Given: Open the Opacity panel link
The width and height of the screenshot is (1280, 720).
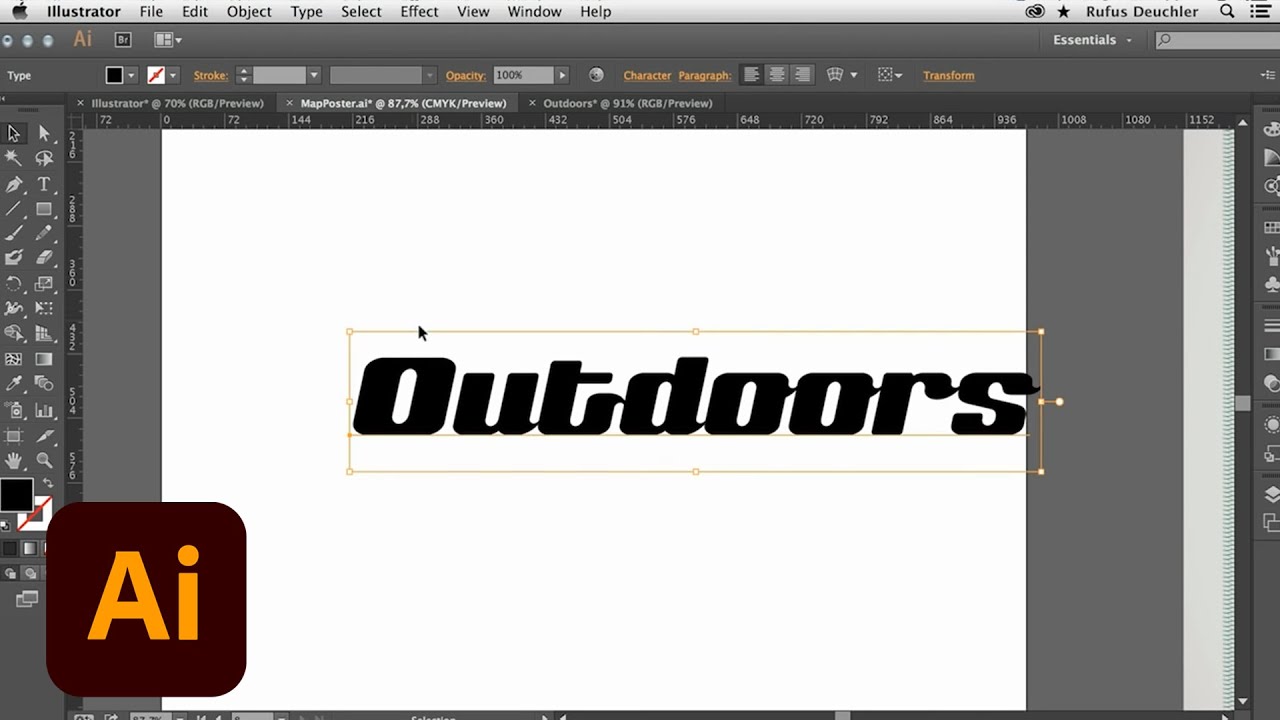Looking at the screenshot, I should click(x=466, y=75).
